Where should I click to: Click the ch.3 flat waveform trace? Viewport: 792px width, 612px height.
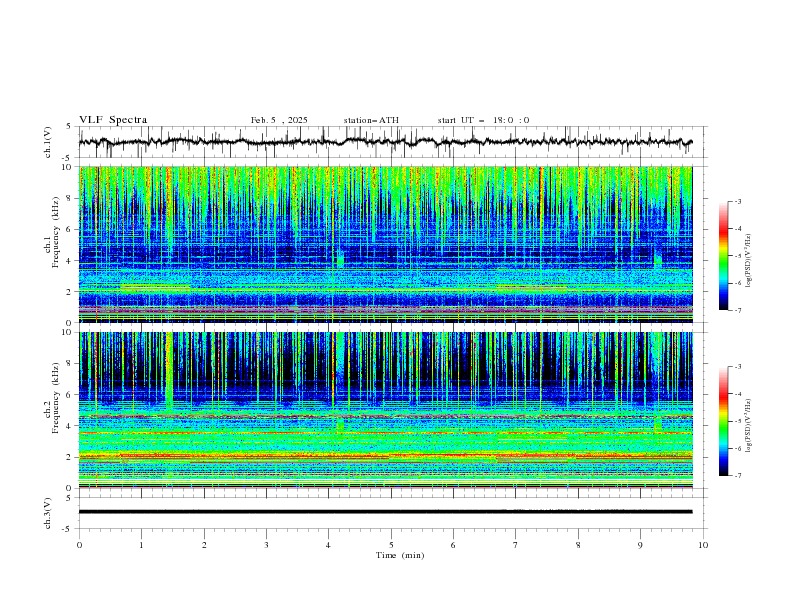[385, 512]
